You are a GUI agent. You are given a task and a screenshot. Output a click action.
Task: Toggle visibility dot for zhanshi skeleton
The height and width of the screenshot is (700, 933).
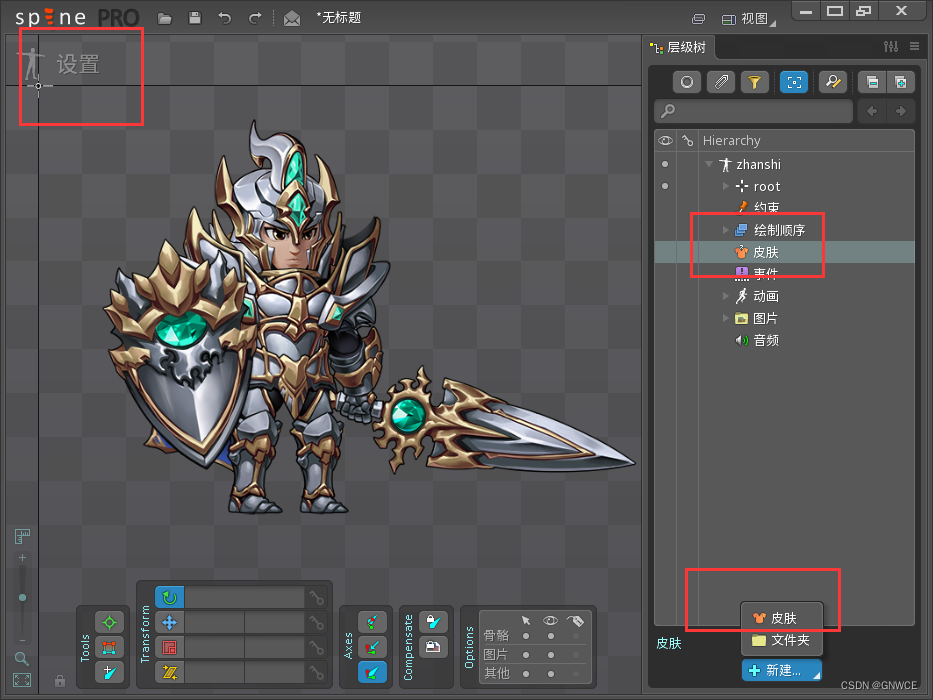pyautogui.click(x=665, y=164)
